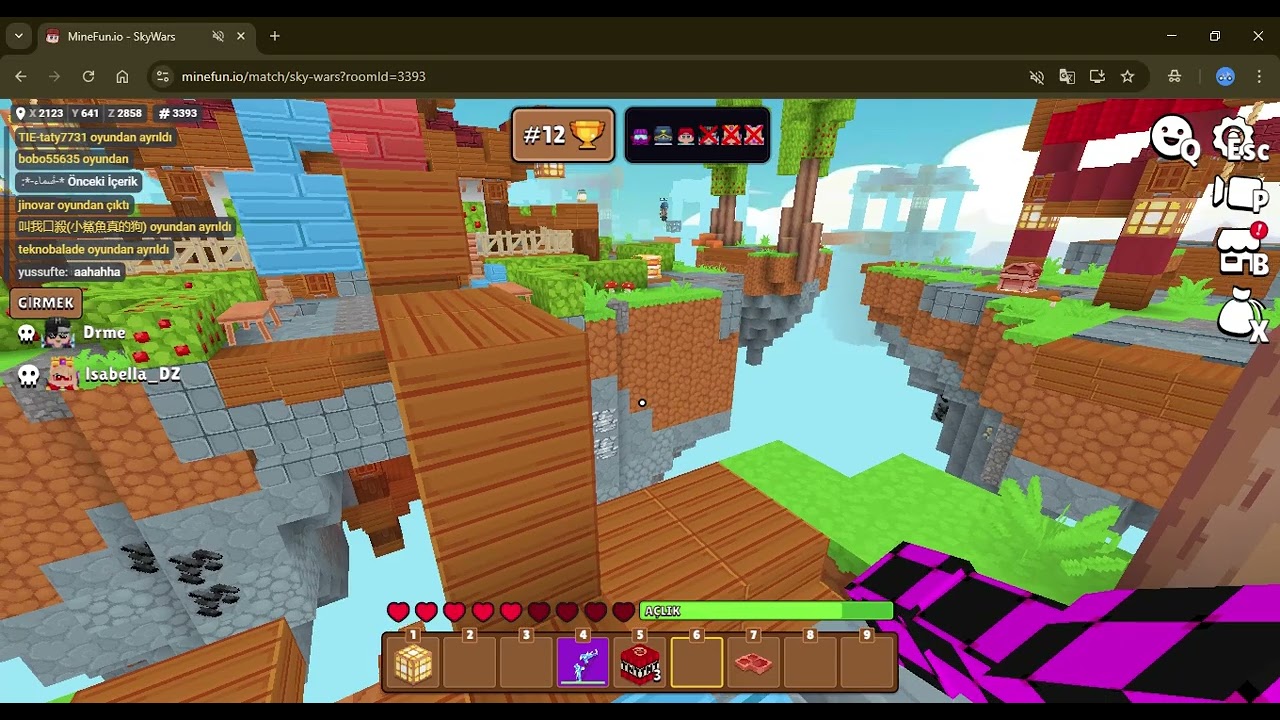Viewport: 1280px width, 720px height.
Task: Click the row of health hearts
Action: (511, 611)
